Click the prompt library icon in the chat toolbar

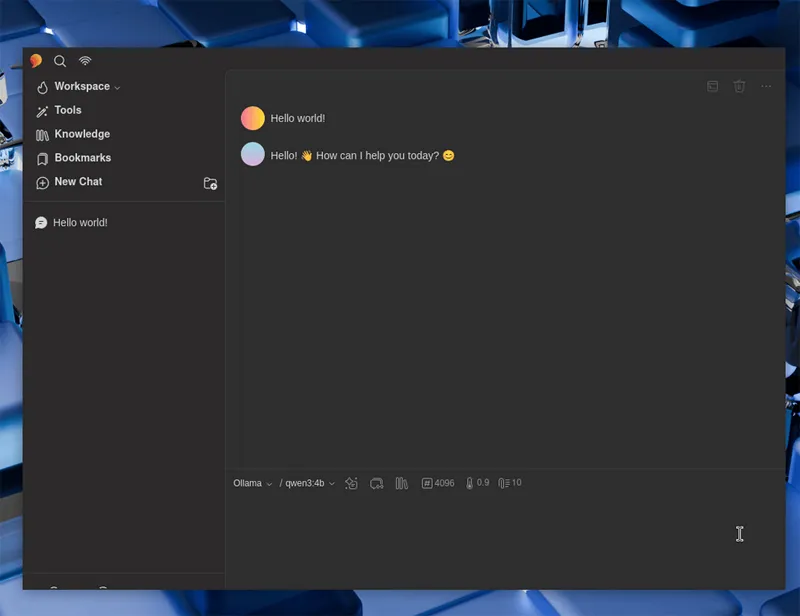pyautogui.click(x=376, y=483)
